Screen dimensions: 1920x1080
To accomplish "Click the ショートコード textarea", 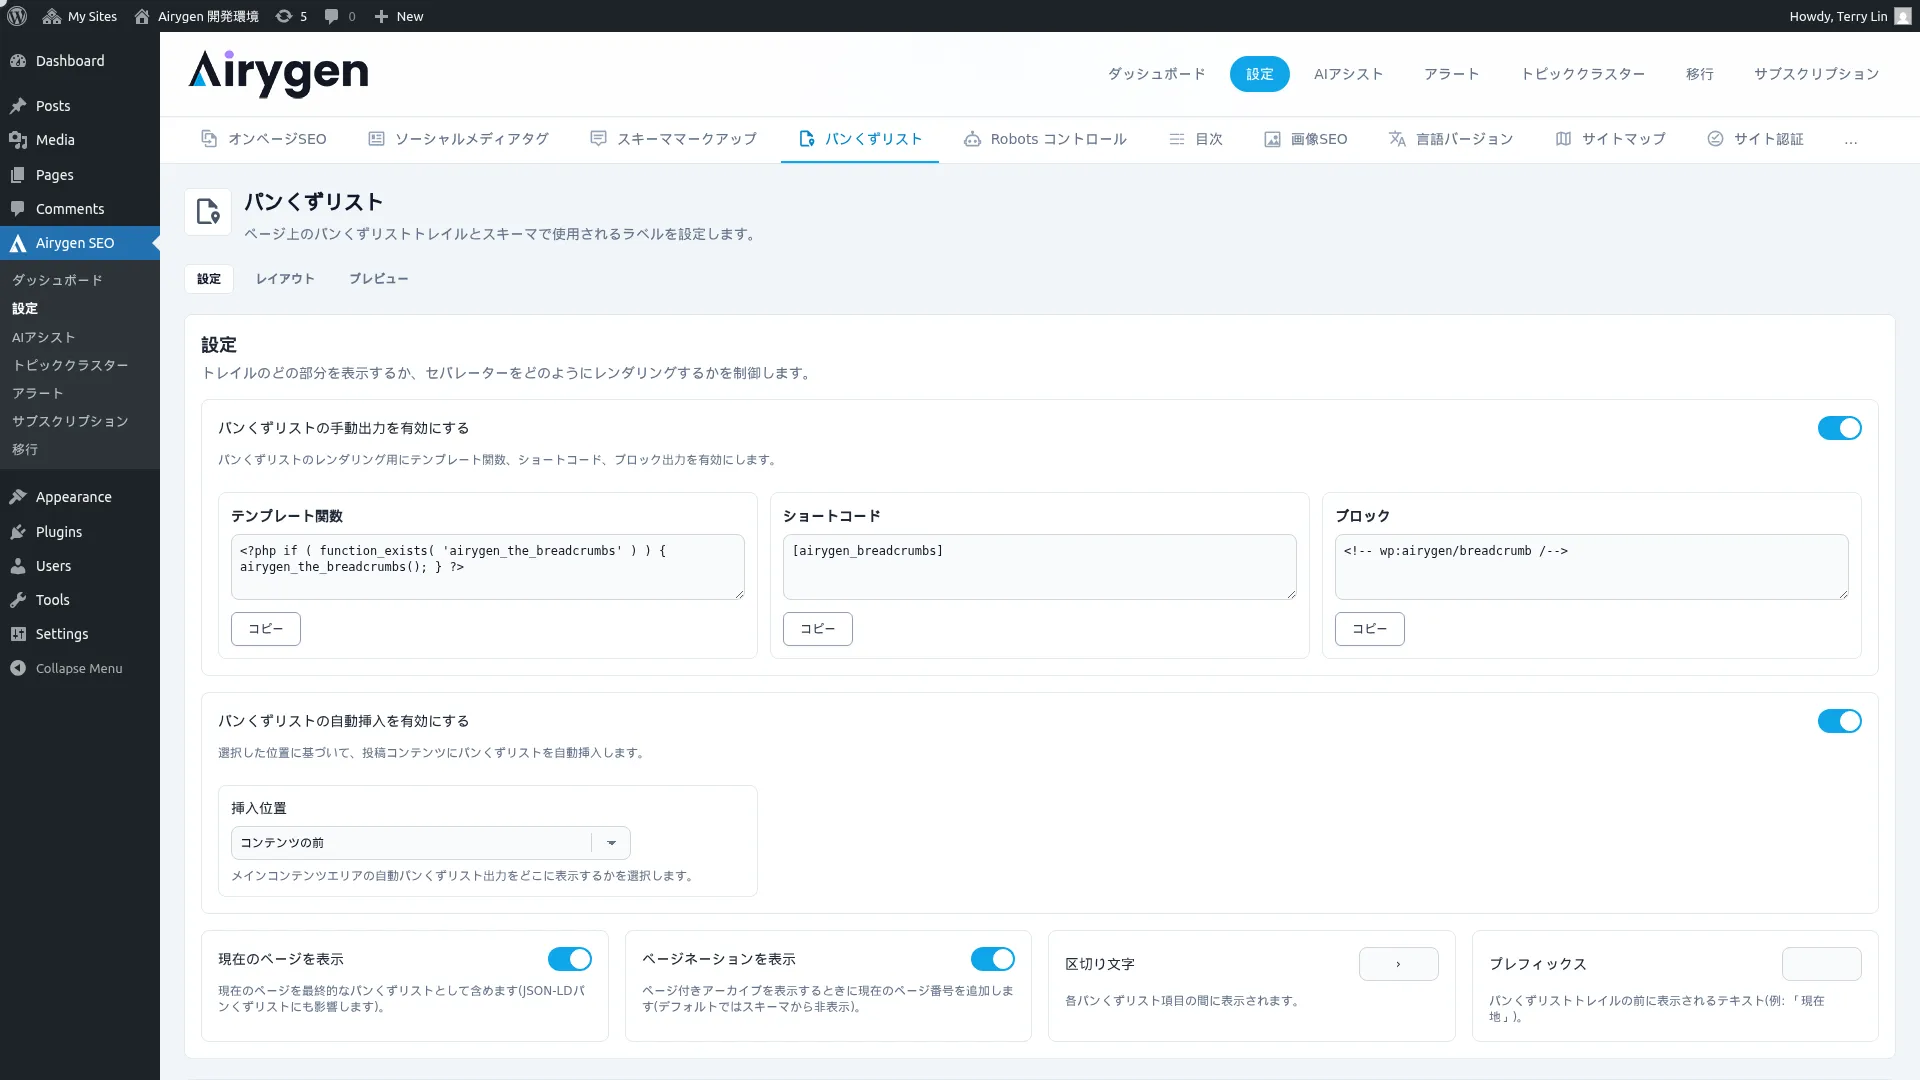I will point(1040,567).
